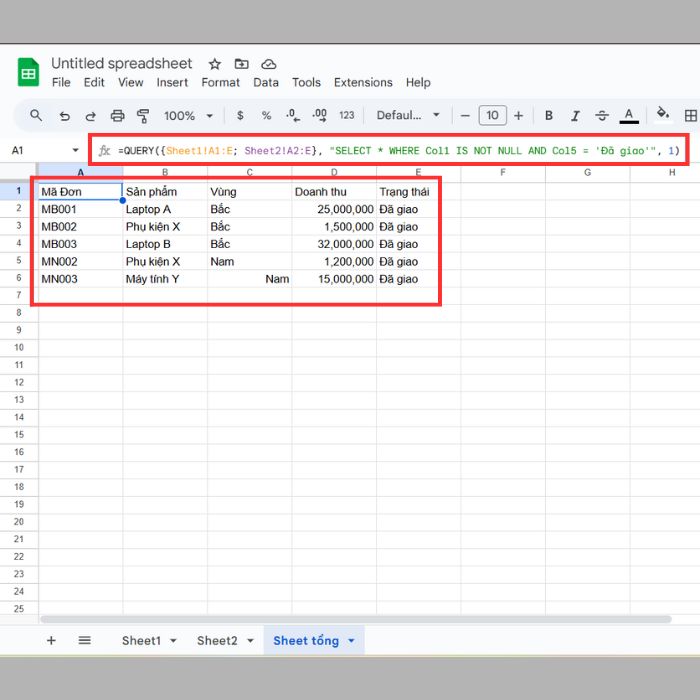Screen dimensions: 700x700
Task: Toggle bold formatting
Action: [549, 116]
